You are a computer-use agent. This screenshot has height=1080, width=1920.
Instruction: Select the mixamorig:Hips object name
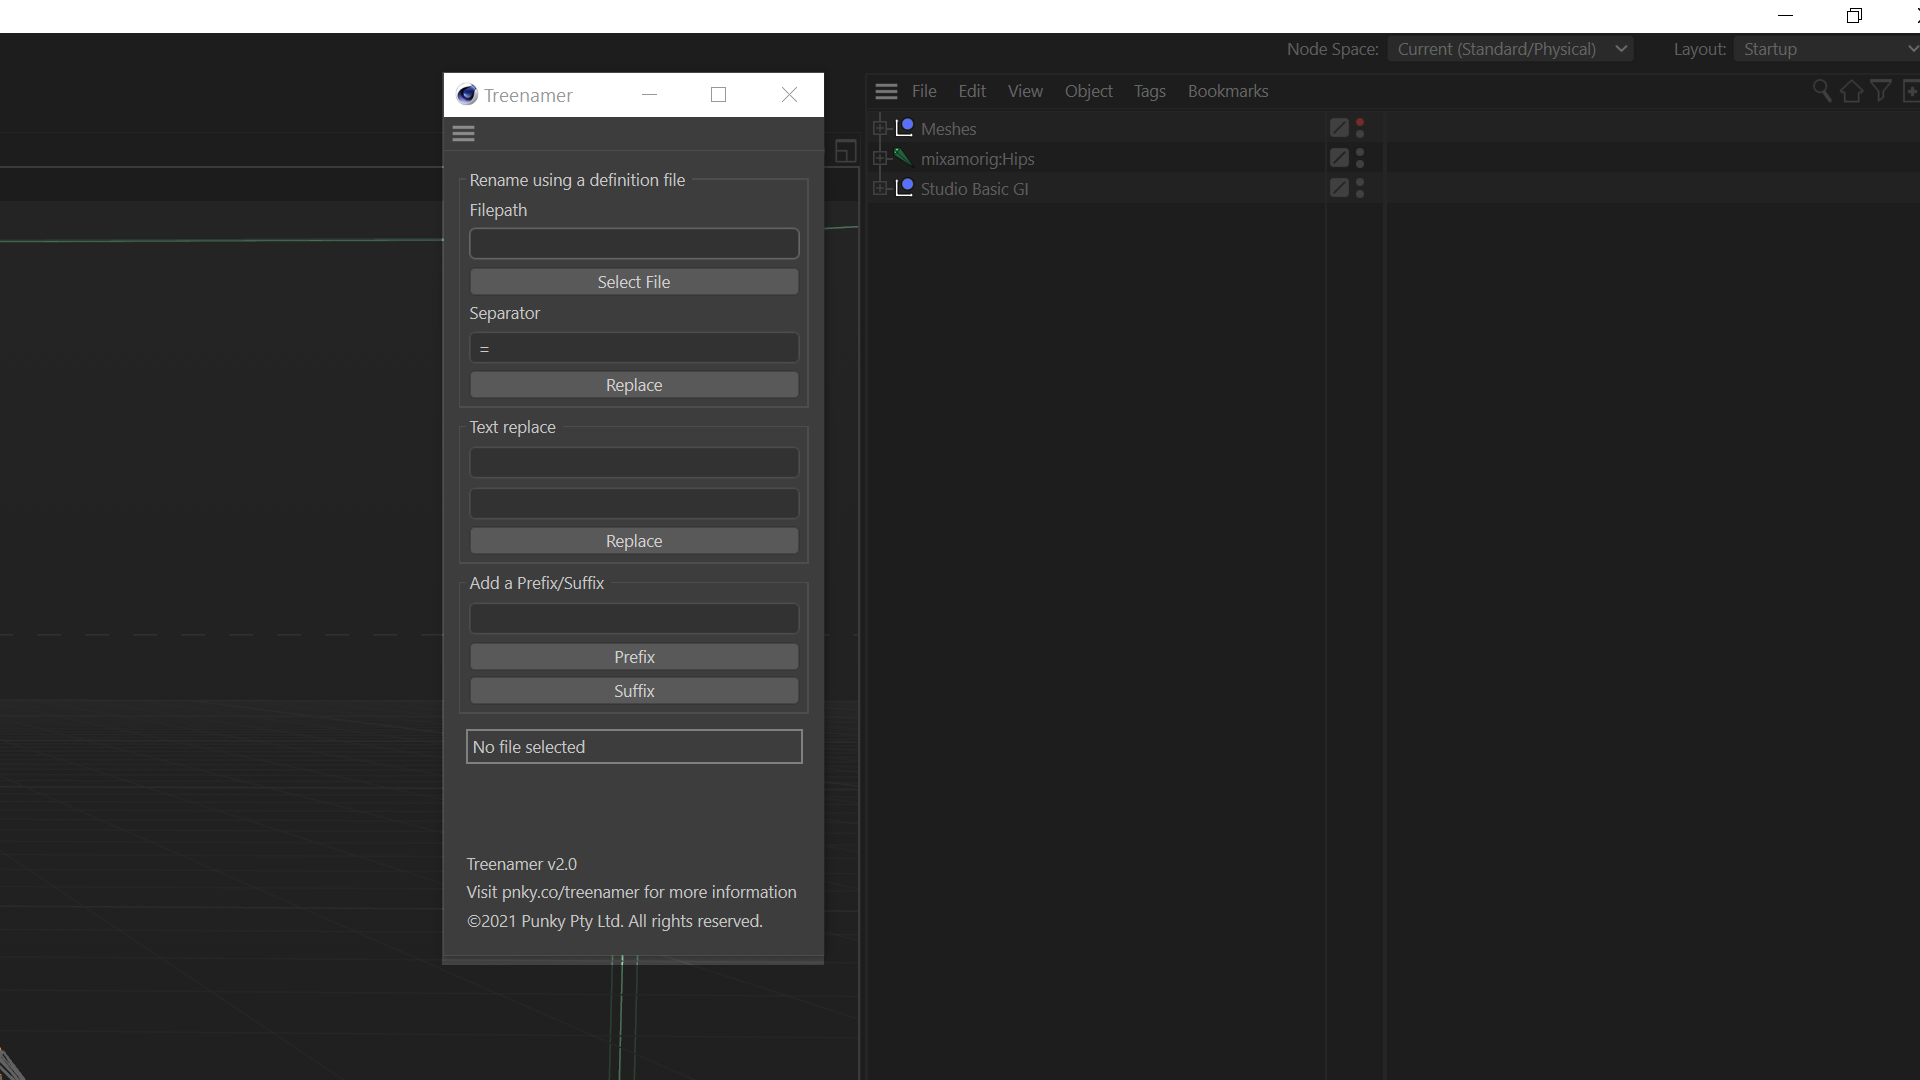[x=977, y=159]
